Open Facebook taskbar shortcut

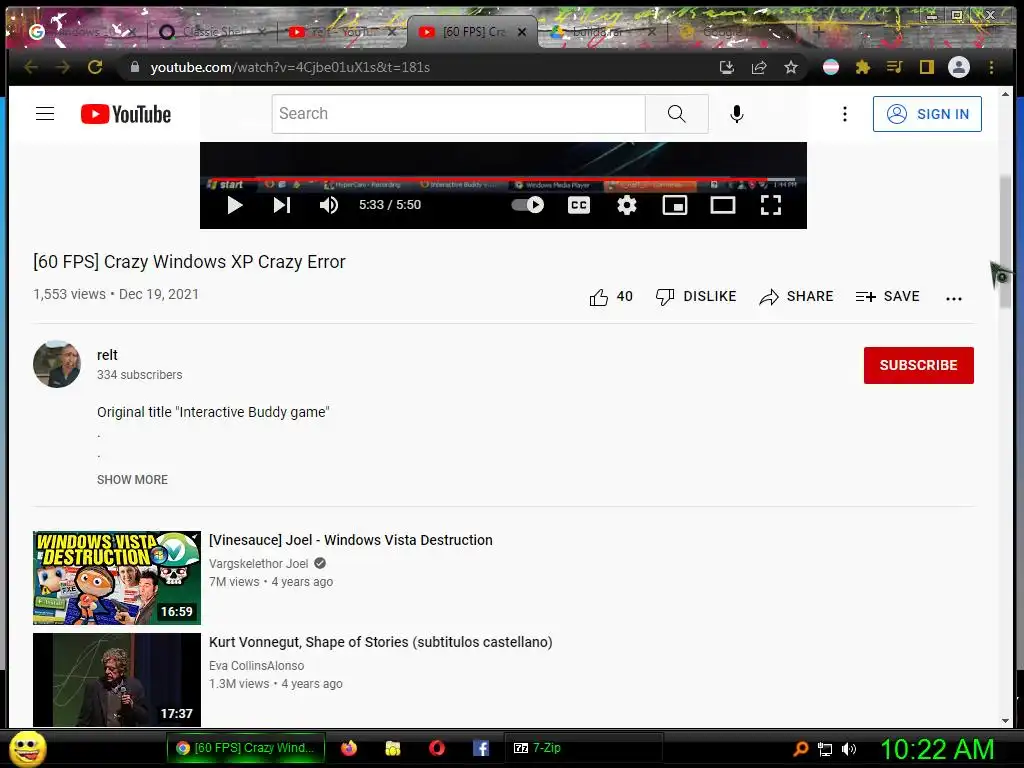[x=481, y=748]
